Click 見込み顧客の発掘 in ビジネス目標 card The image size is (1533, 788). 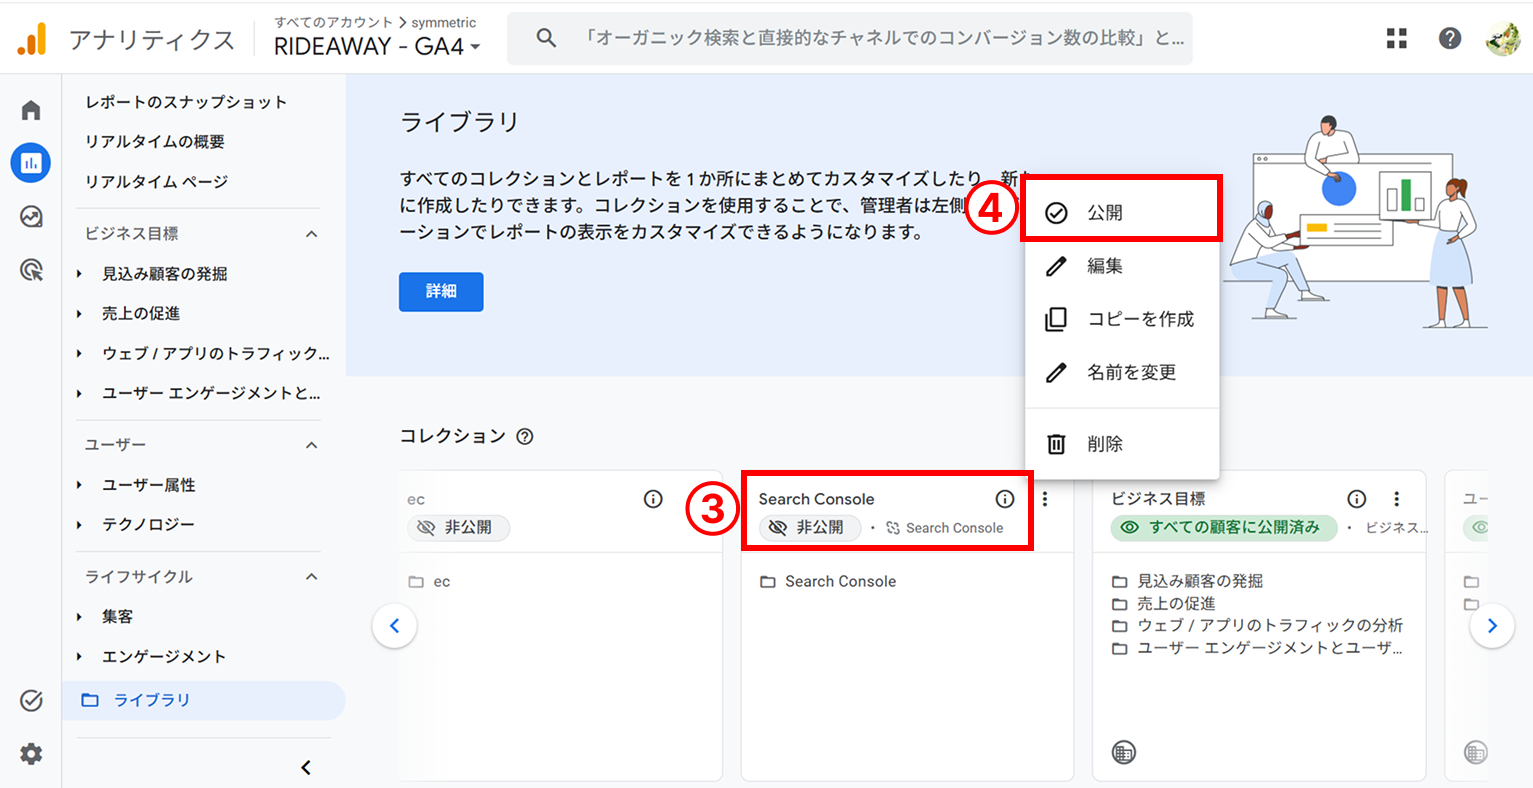pos(1200,581)
